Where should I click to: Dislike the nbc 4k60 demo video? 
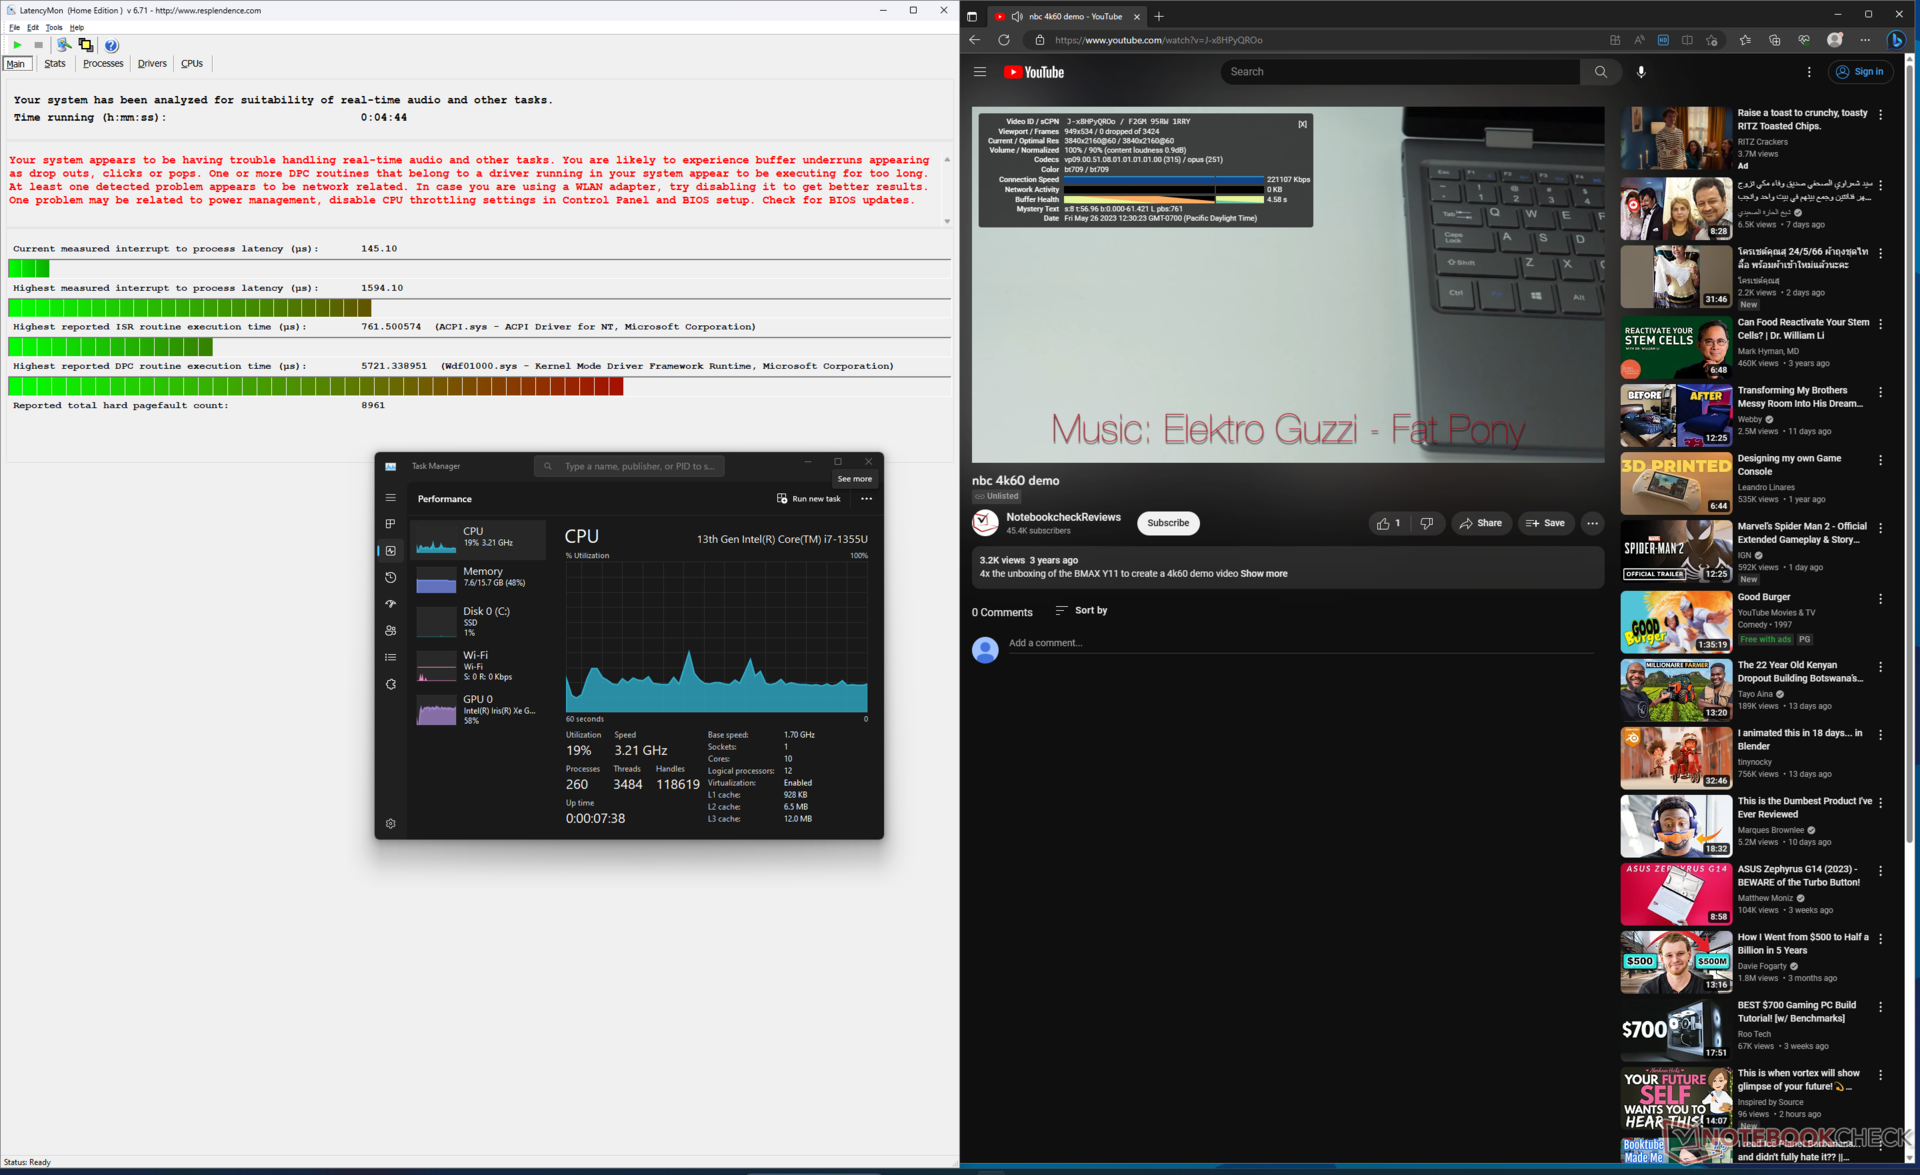pos(1427,523)
